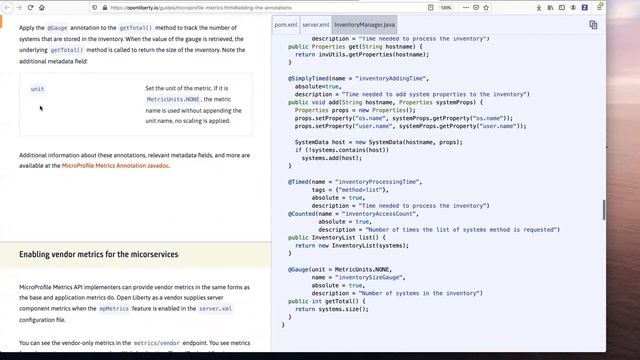
Task: Switch to the server.xml tab
Action: [x=316, y=25]
